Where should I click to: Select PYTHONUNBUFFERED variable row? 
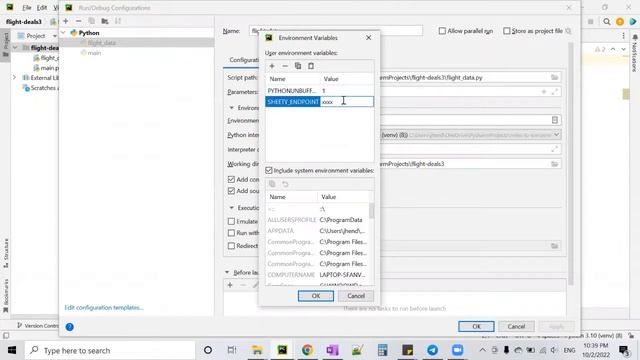point(320,91)
